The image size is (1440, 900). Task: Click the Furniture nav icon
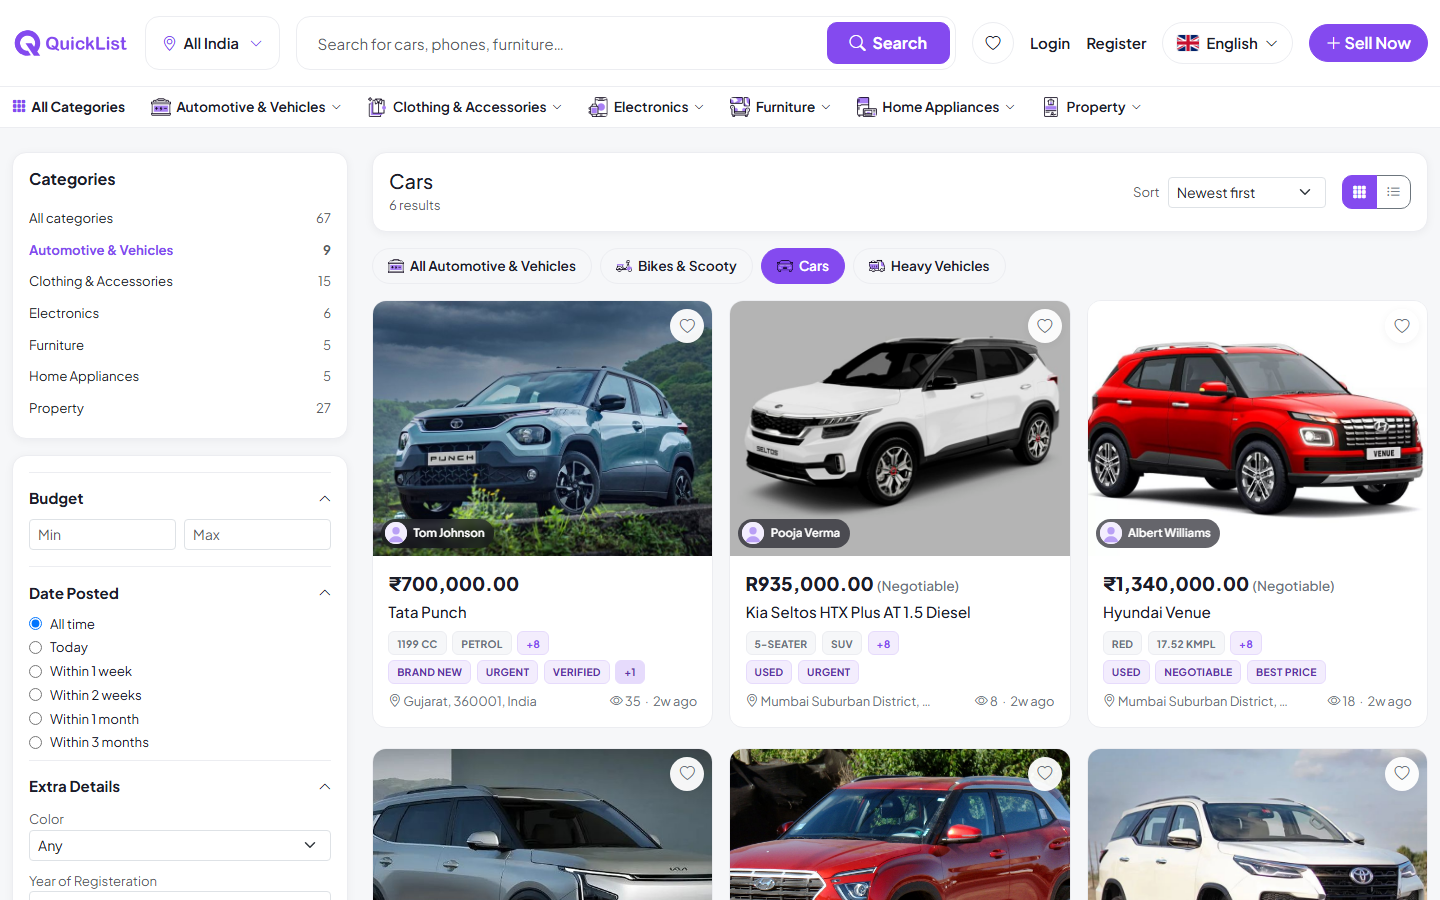[740, 107]
